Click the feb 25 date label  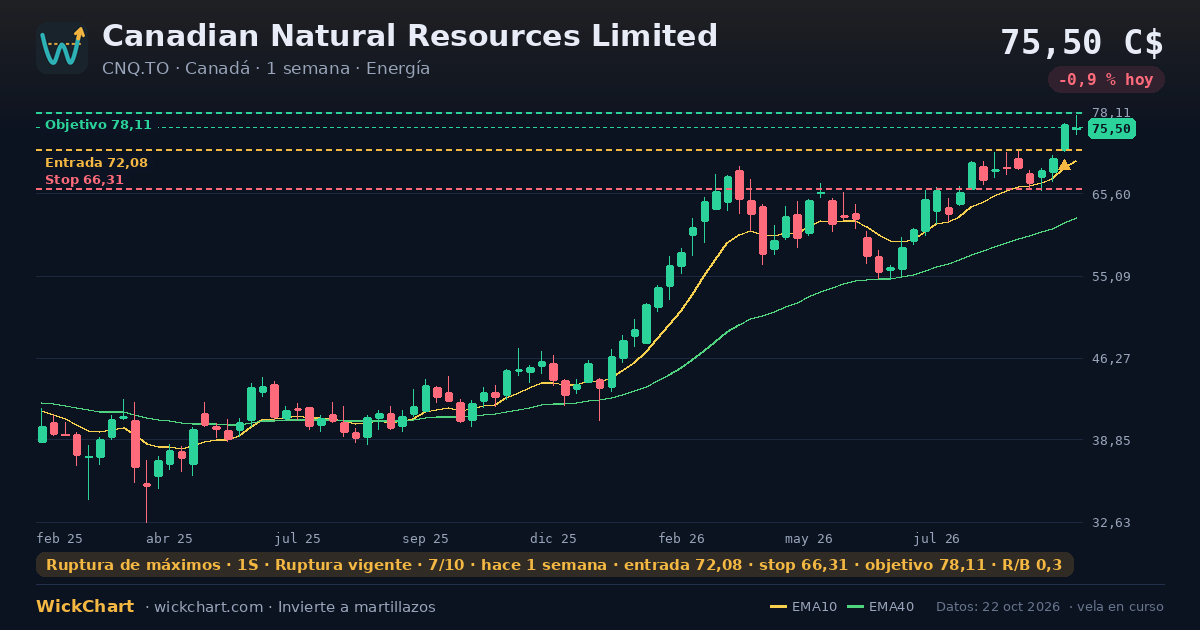pos(60,538)
